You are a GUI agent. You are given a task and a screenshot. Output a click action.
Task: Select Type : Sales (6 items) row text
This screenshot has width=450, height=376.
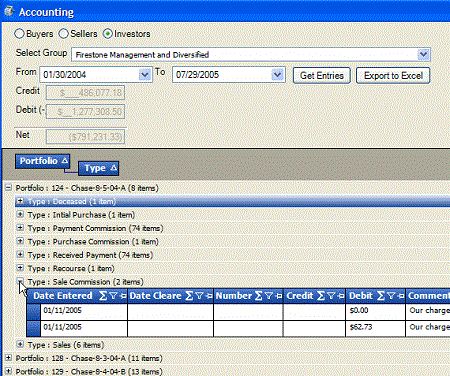66,345
